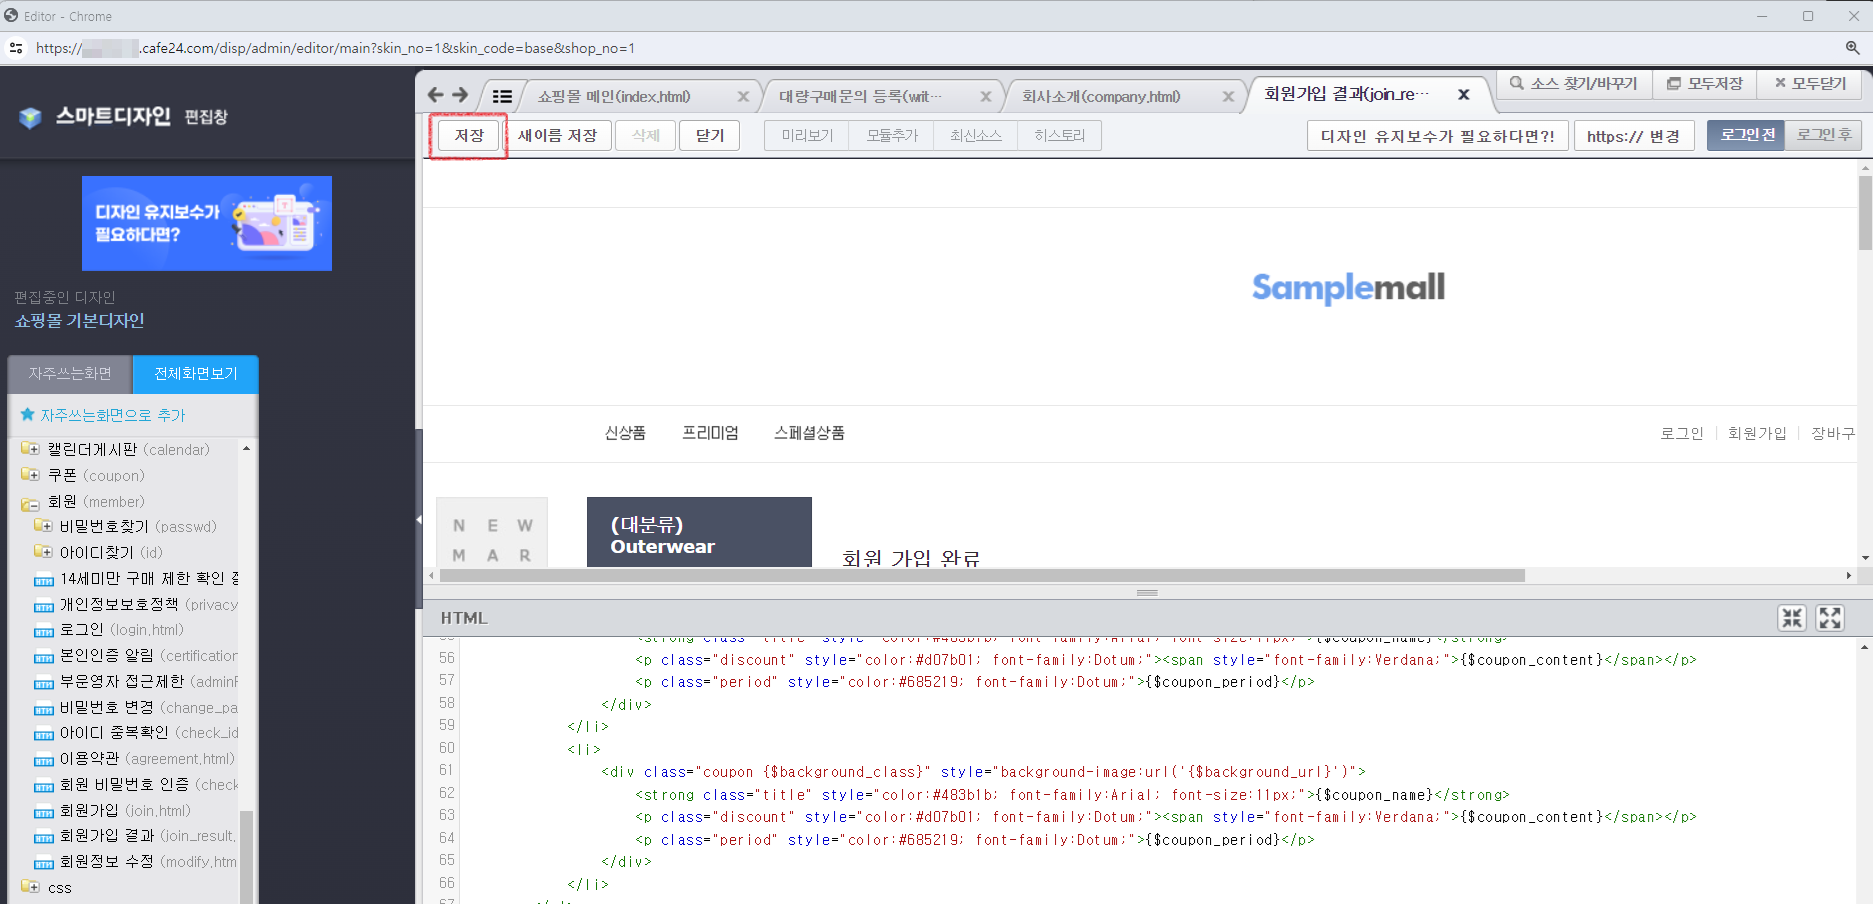
Task: Click 프리미엄 menu in preview
Action: pos(710,433)
